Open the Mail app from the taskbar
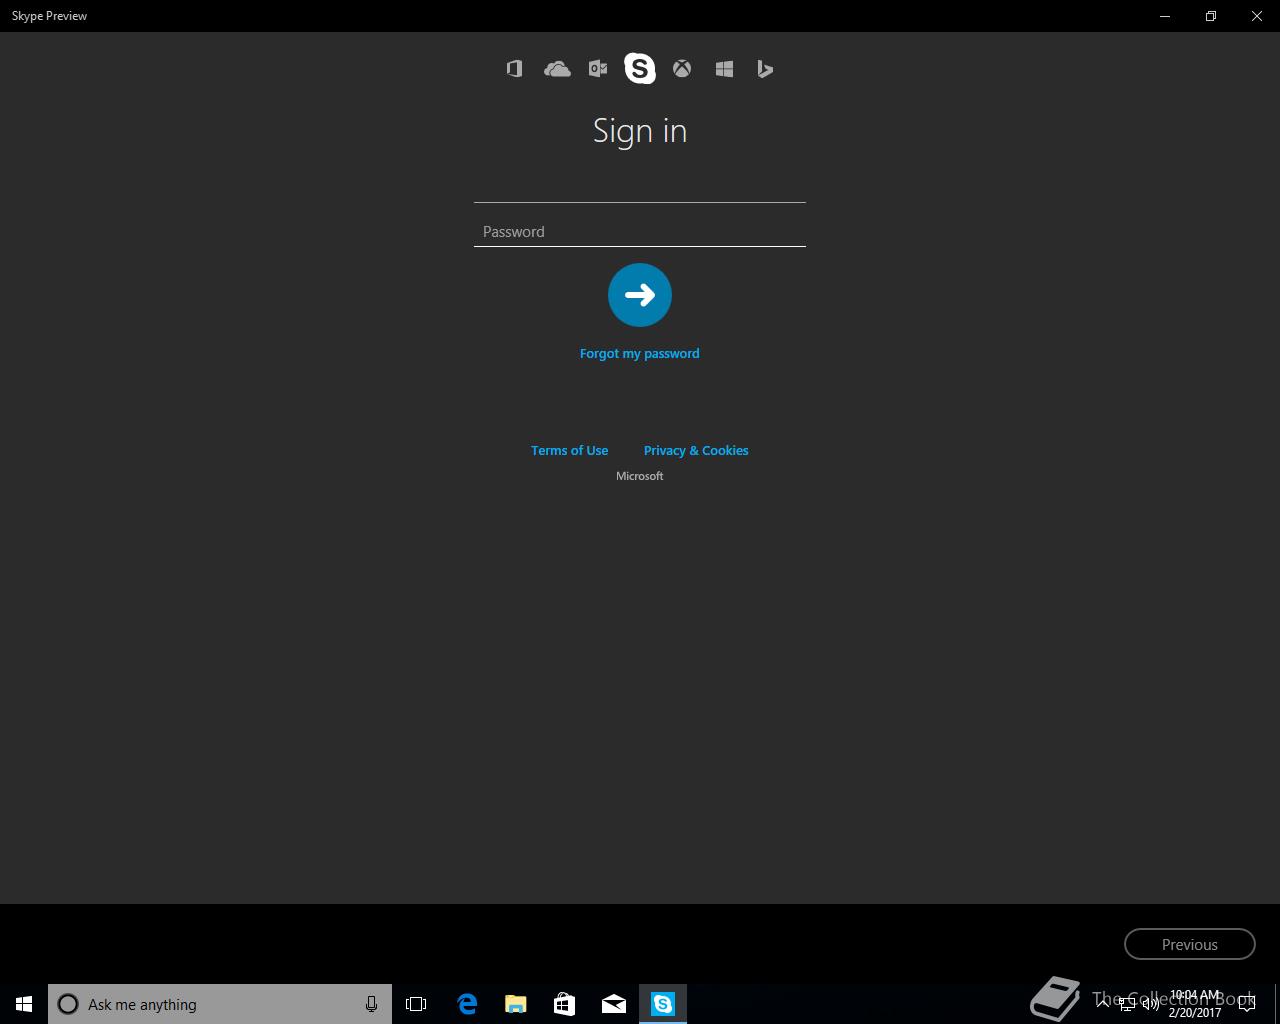This screenshot has height=1024, width=1280. point(614,1004)
